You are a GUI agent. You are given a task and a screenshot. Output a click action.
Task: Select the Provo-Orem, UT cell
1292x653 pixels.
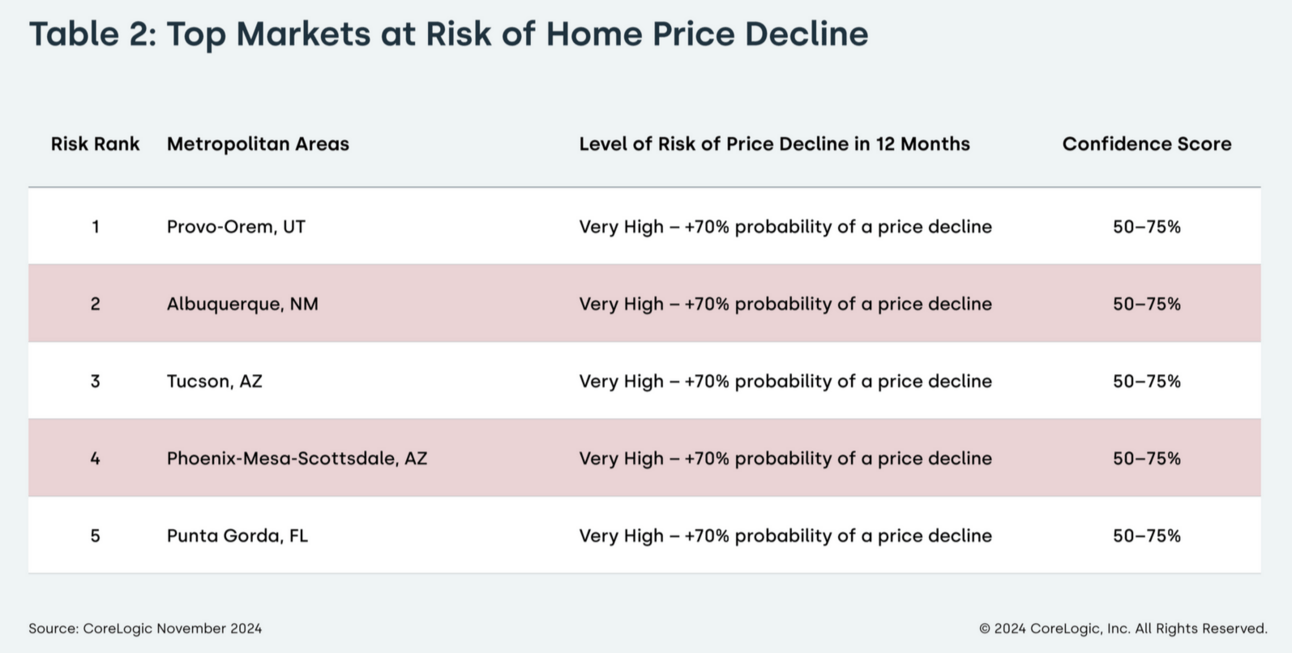tap(236, 227)
